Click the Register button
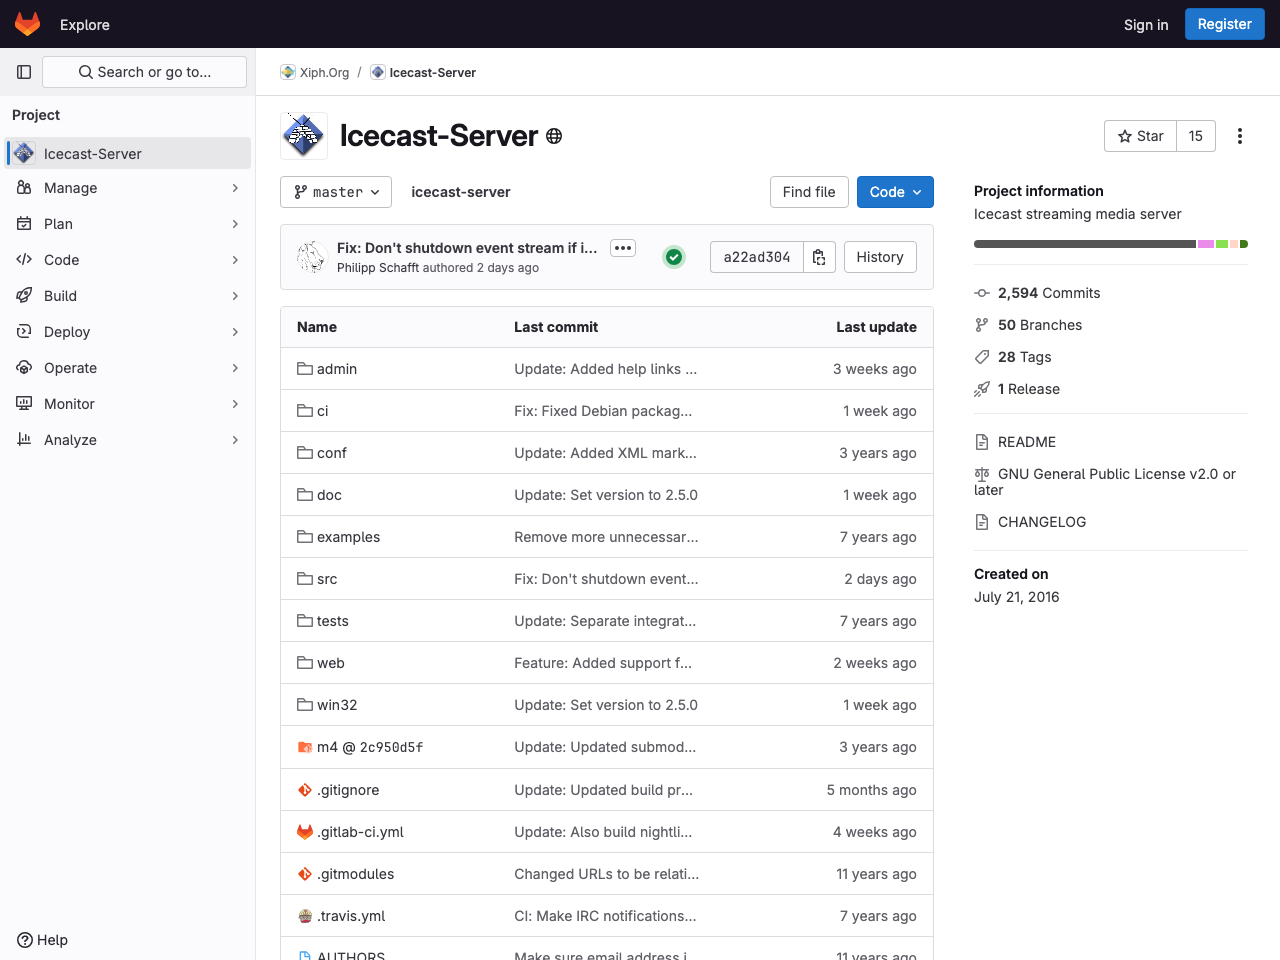This screenshot has width=1280, height=960. (x=1224, y=23)
